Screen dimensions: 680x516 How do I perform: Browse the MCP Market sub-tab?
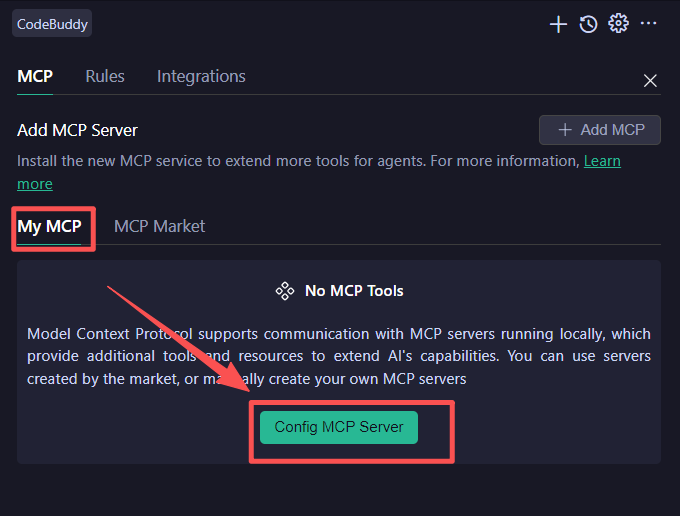pos(159,226)
